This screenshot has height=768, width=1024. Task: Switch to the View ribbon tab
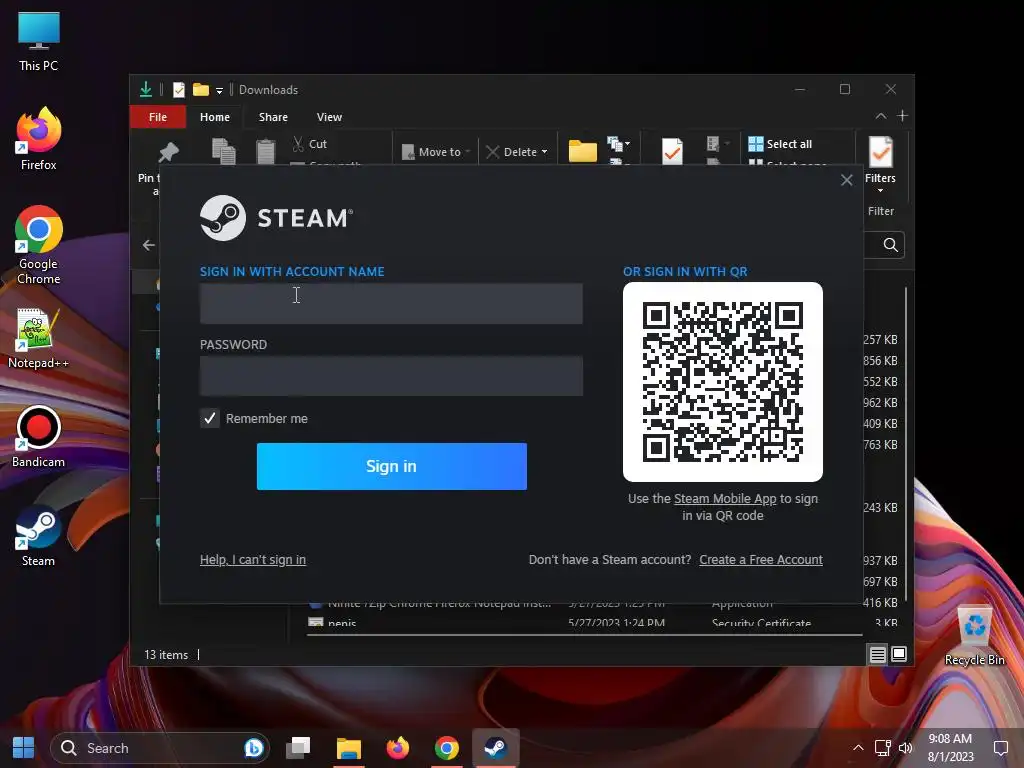click(329, 117)
